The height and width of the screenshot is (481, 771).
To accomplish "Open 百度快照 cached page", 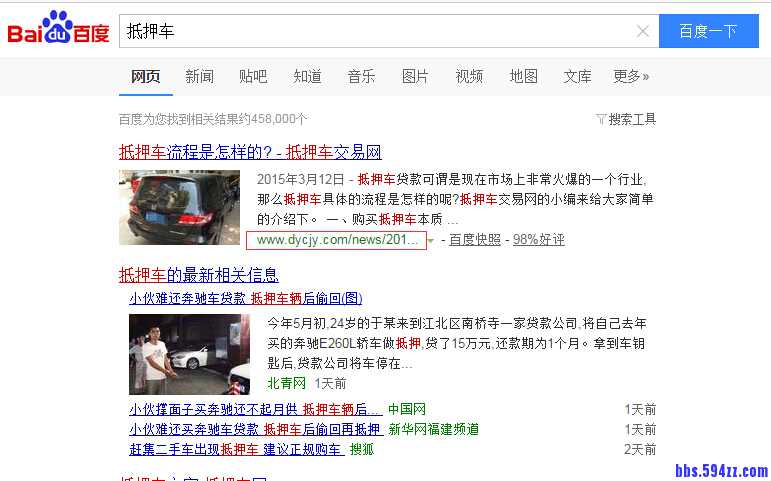I will [x=474, y=240].
